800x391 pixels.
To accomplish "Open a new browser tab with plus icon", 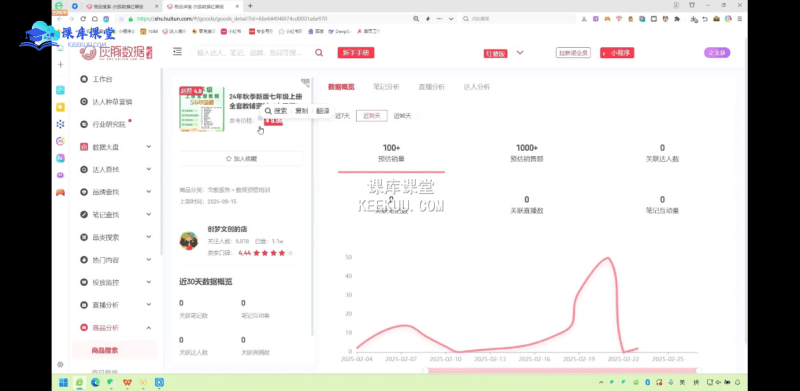I will [250, 6].
